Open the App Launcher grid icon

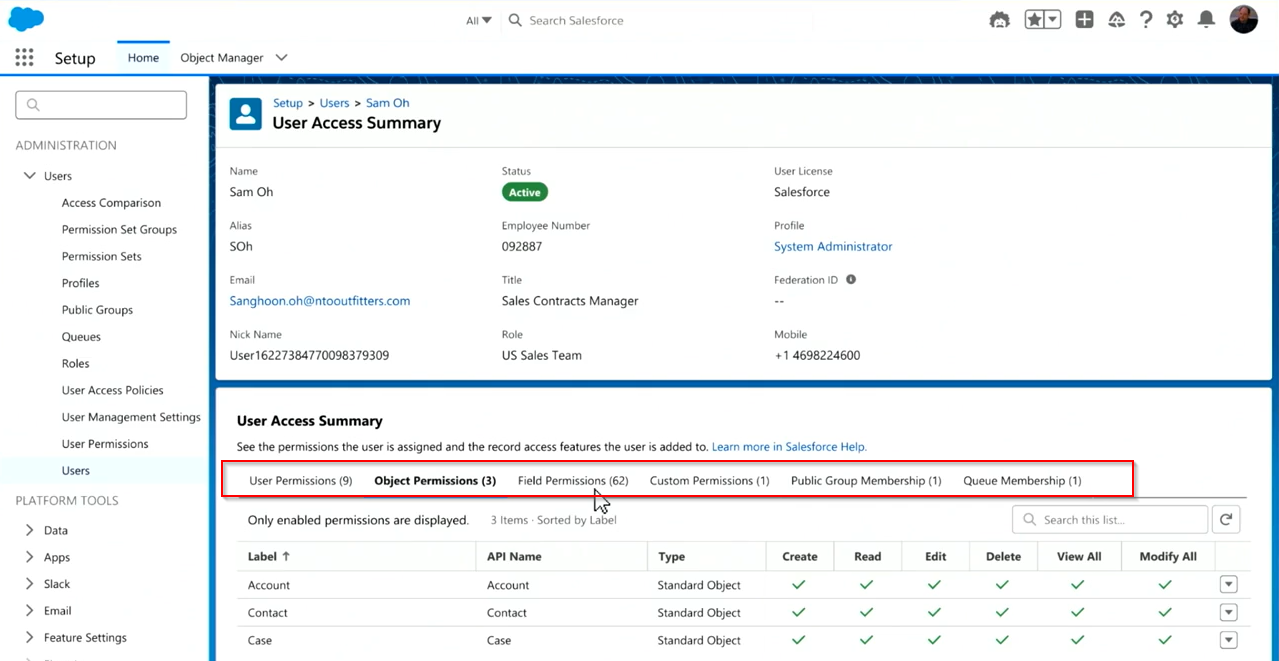point(24,58)
